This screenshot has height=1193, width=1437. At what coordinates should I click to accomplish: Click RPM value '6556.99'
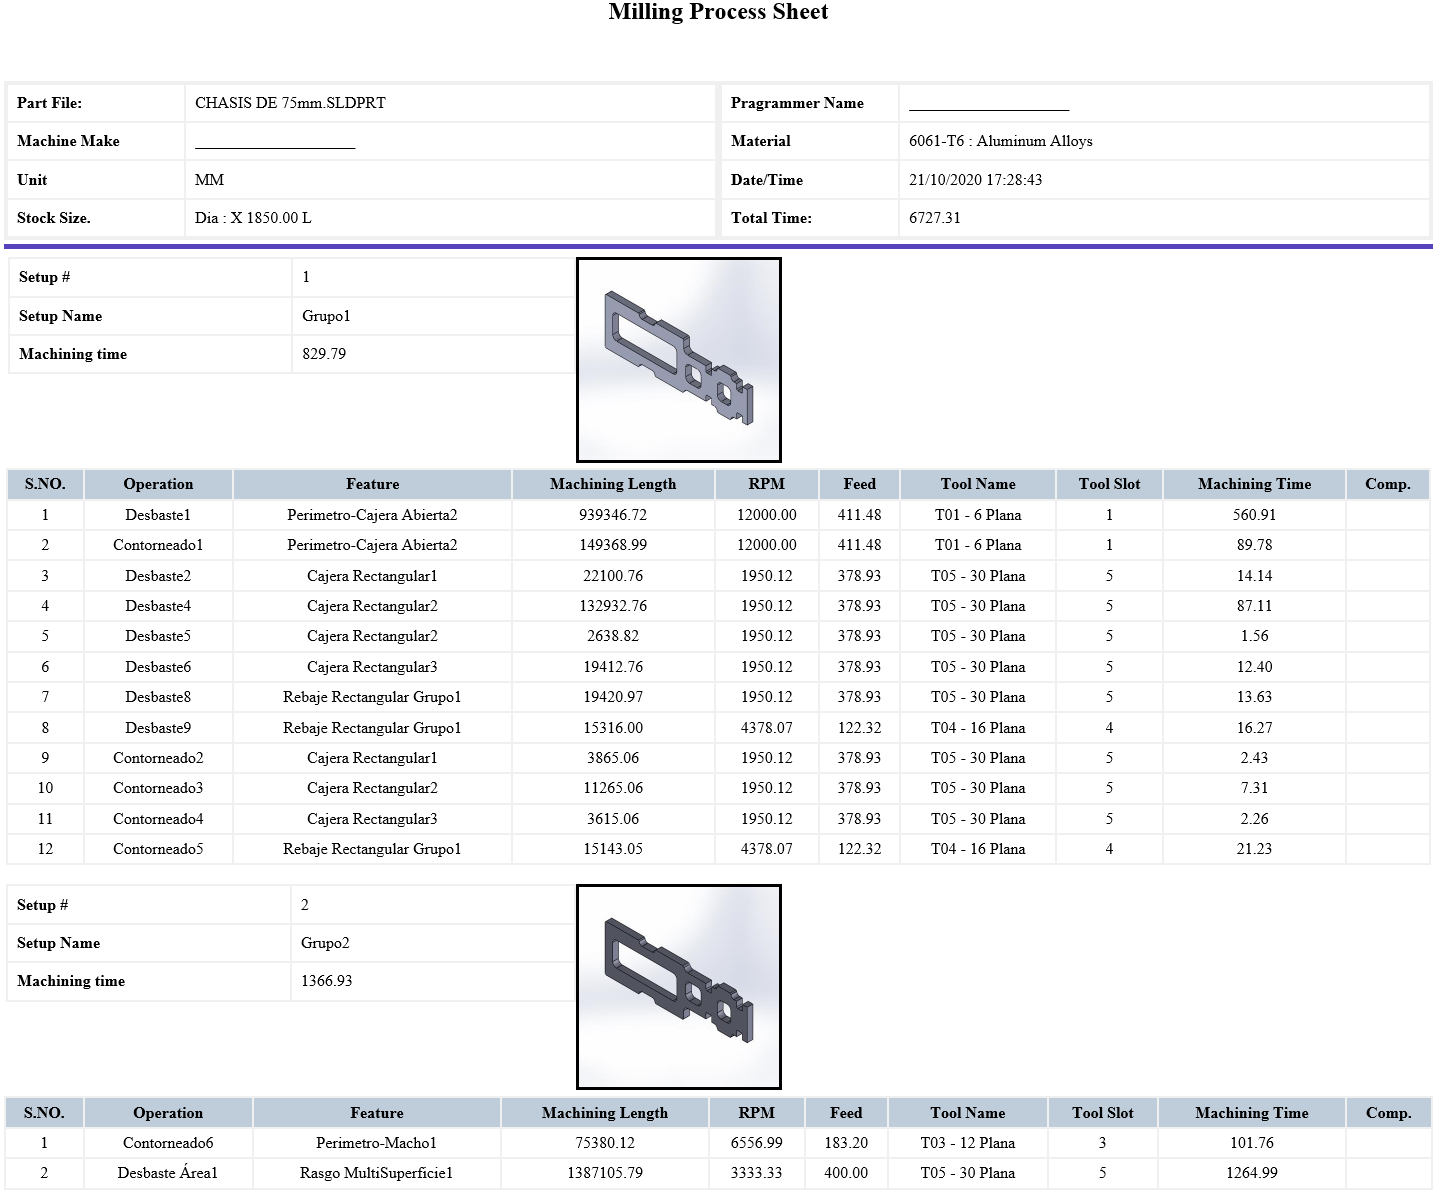[x=756, y=1143]
